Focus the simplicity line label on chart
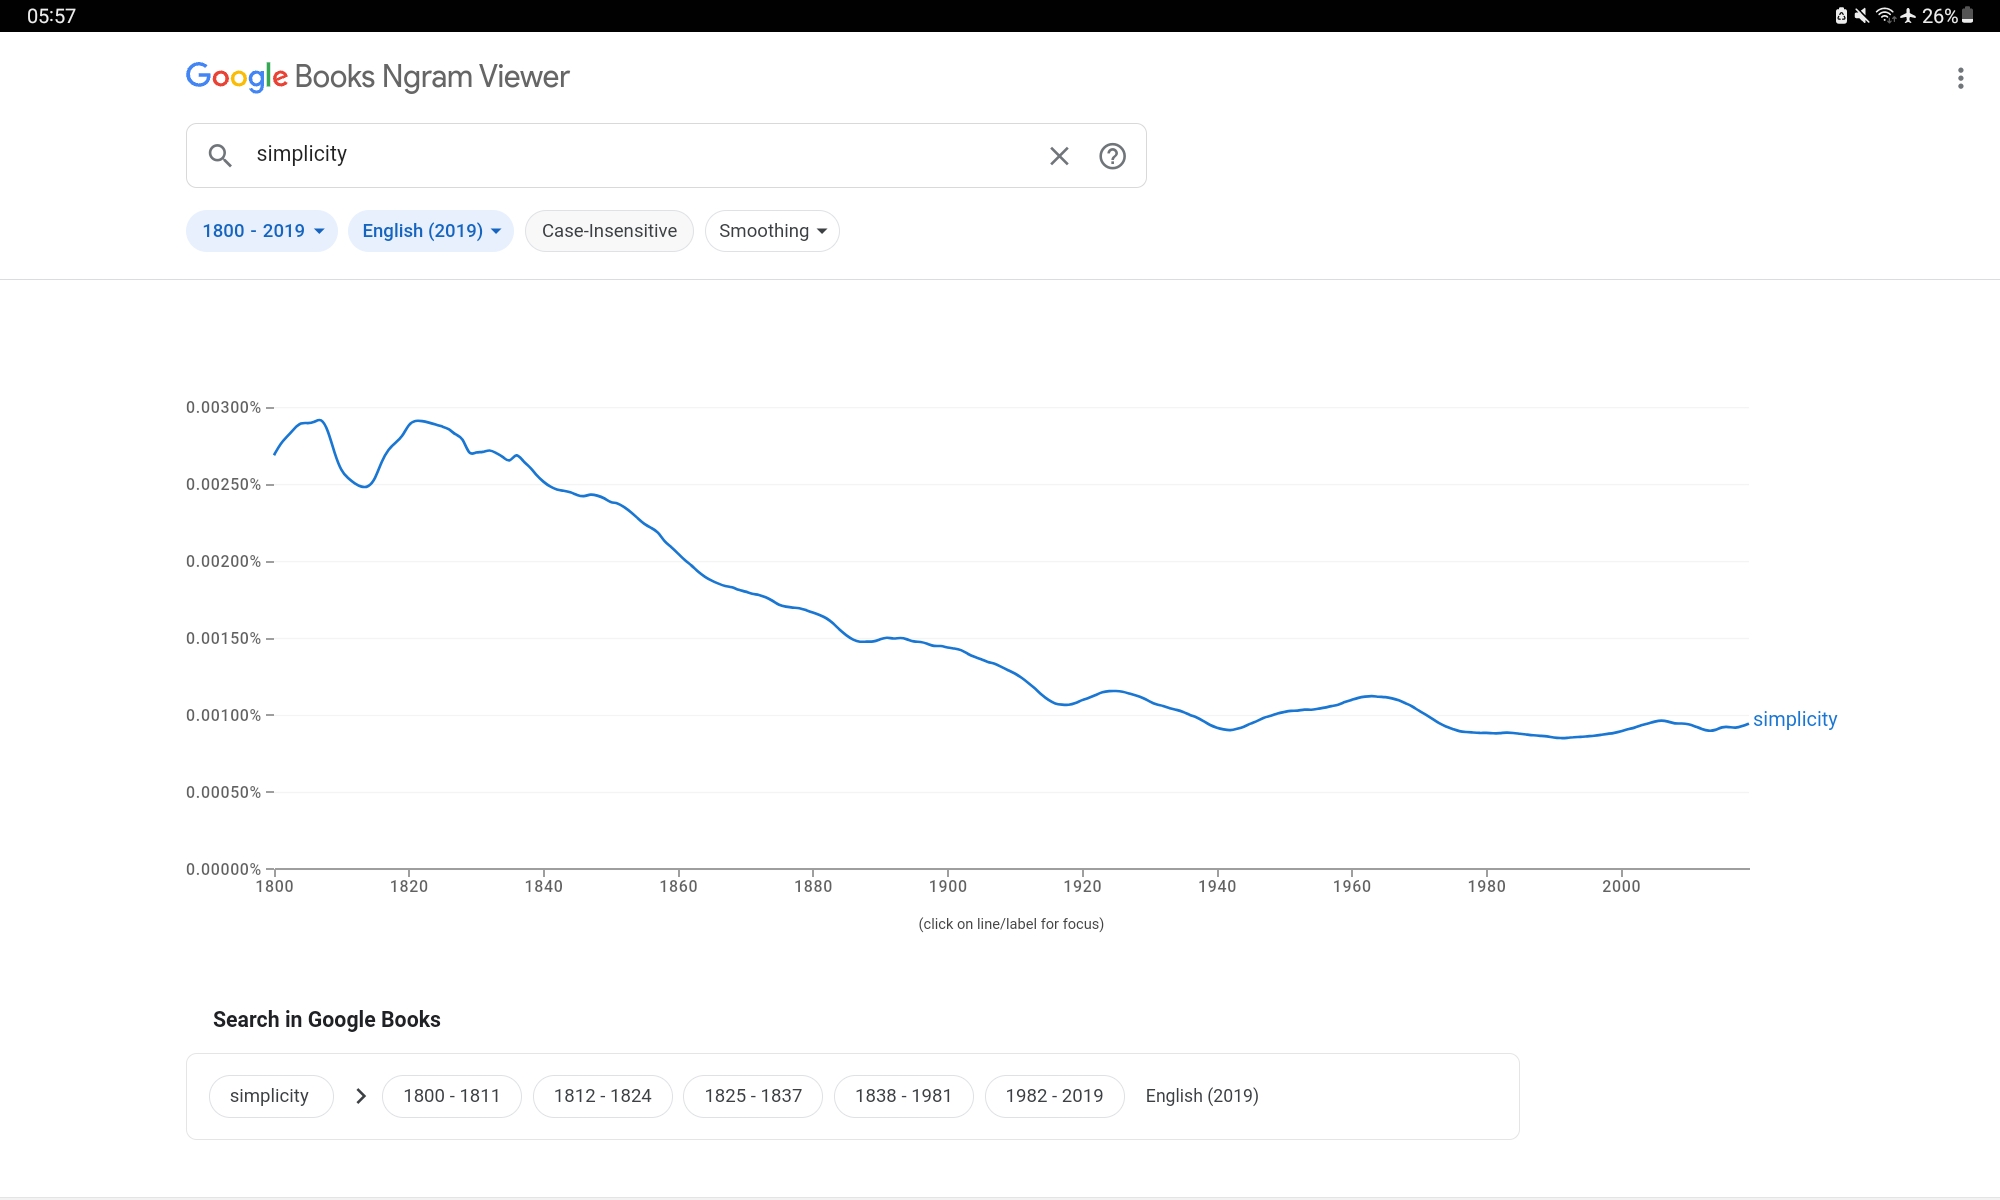The image size is (2000, 1200). 1794,719
